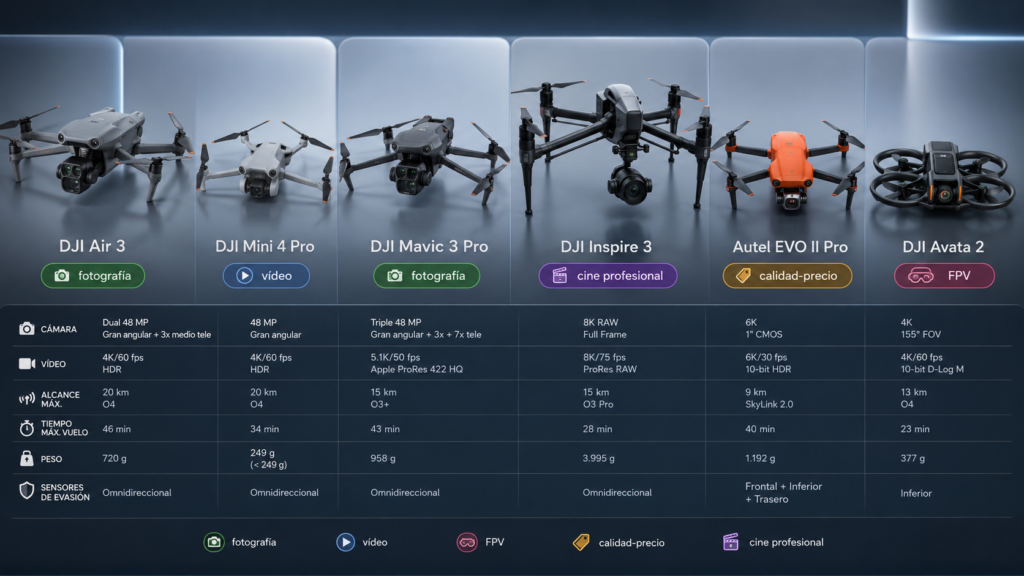Click the 'Dual 48 MP' camera cell
Image resolution: width=1024 pixels, height=576 pixels.
pos(157,328)
